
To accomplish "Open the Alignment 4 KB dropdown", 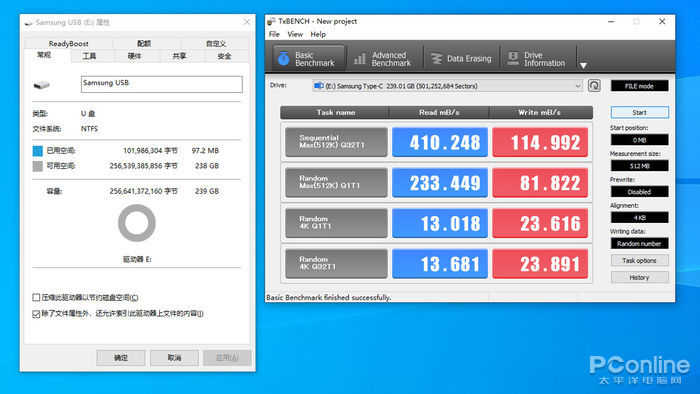I will click(639, 217).
